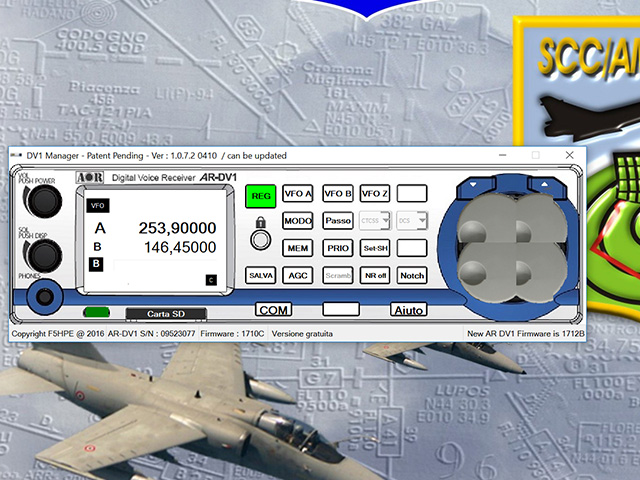Open the COM port settings

(273, 310)
